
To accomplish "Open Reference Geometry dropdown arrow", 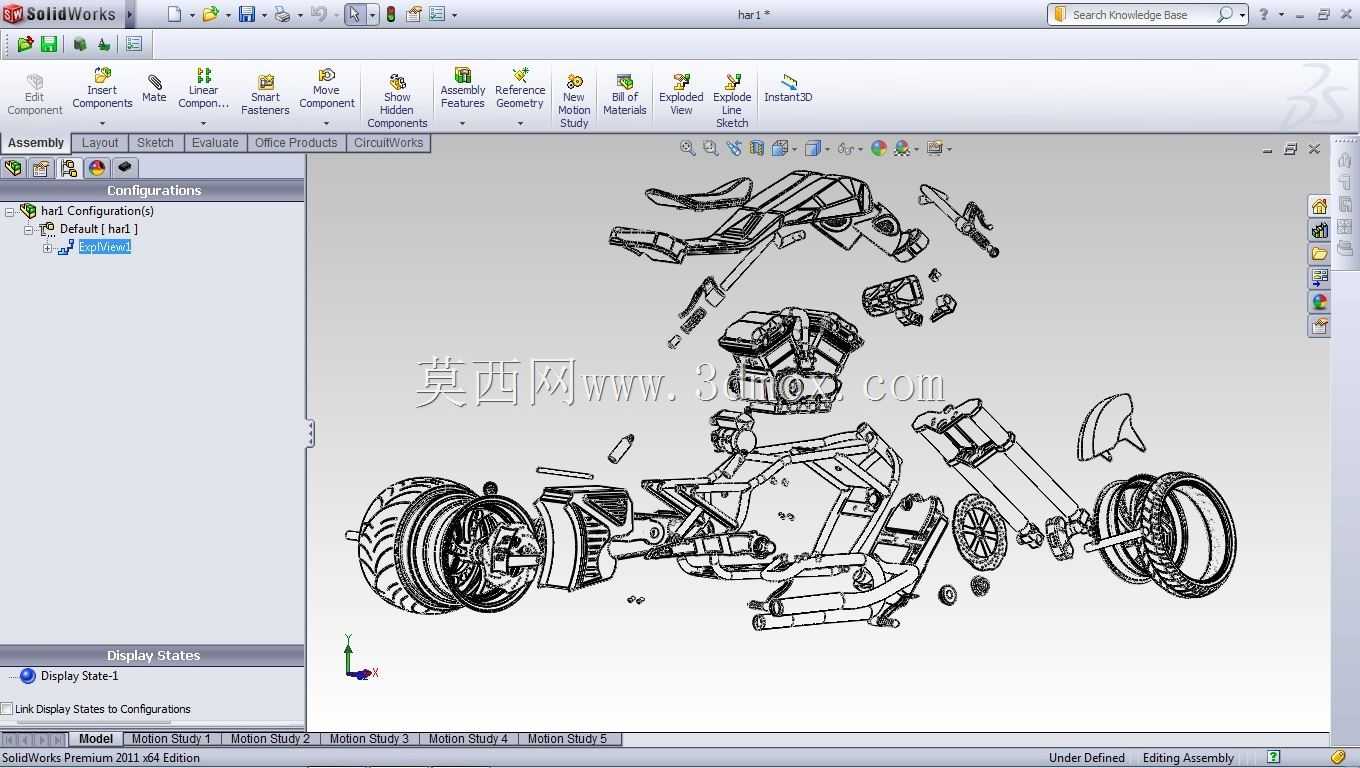I will (x=520, y=124).
